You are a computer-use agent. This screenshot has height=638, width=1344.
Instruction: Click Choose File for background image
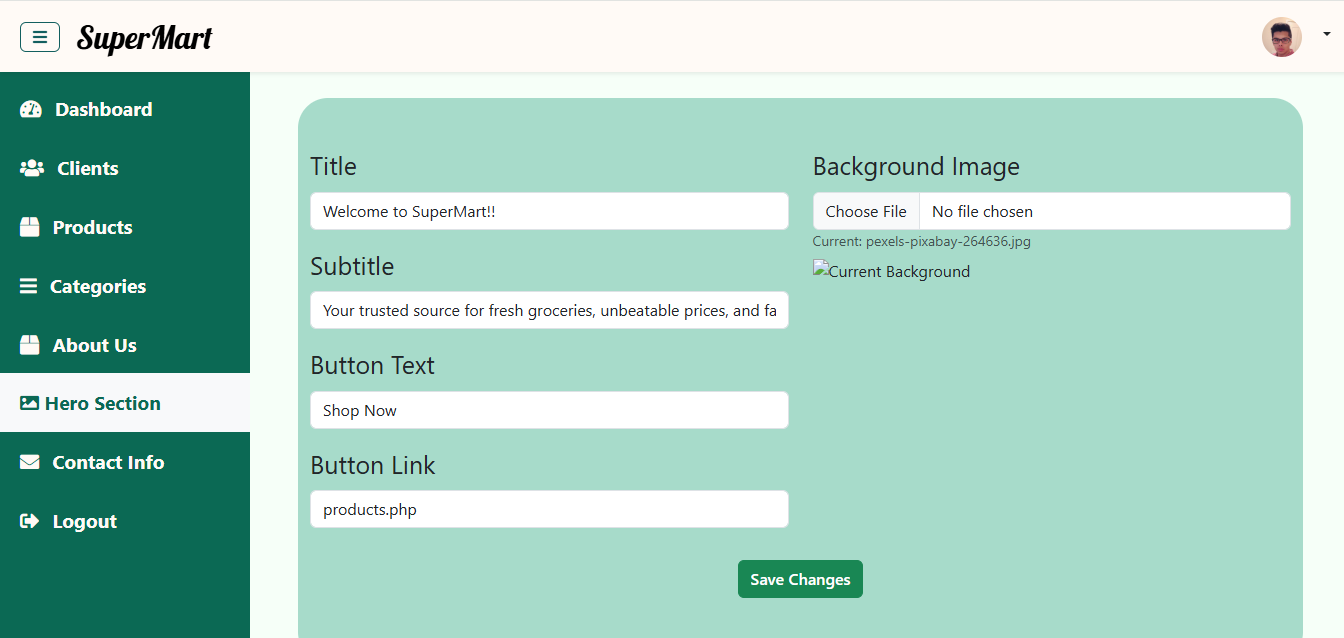[x=866, y=212]
